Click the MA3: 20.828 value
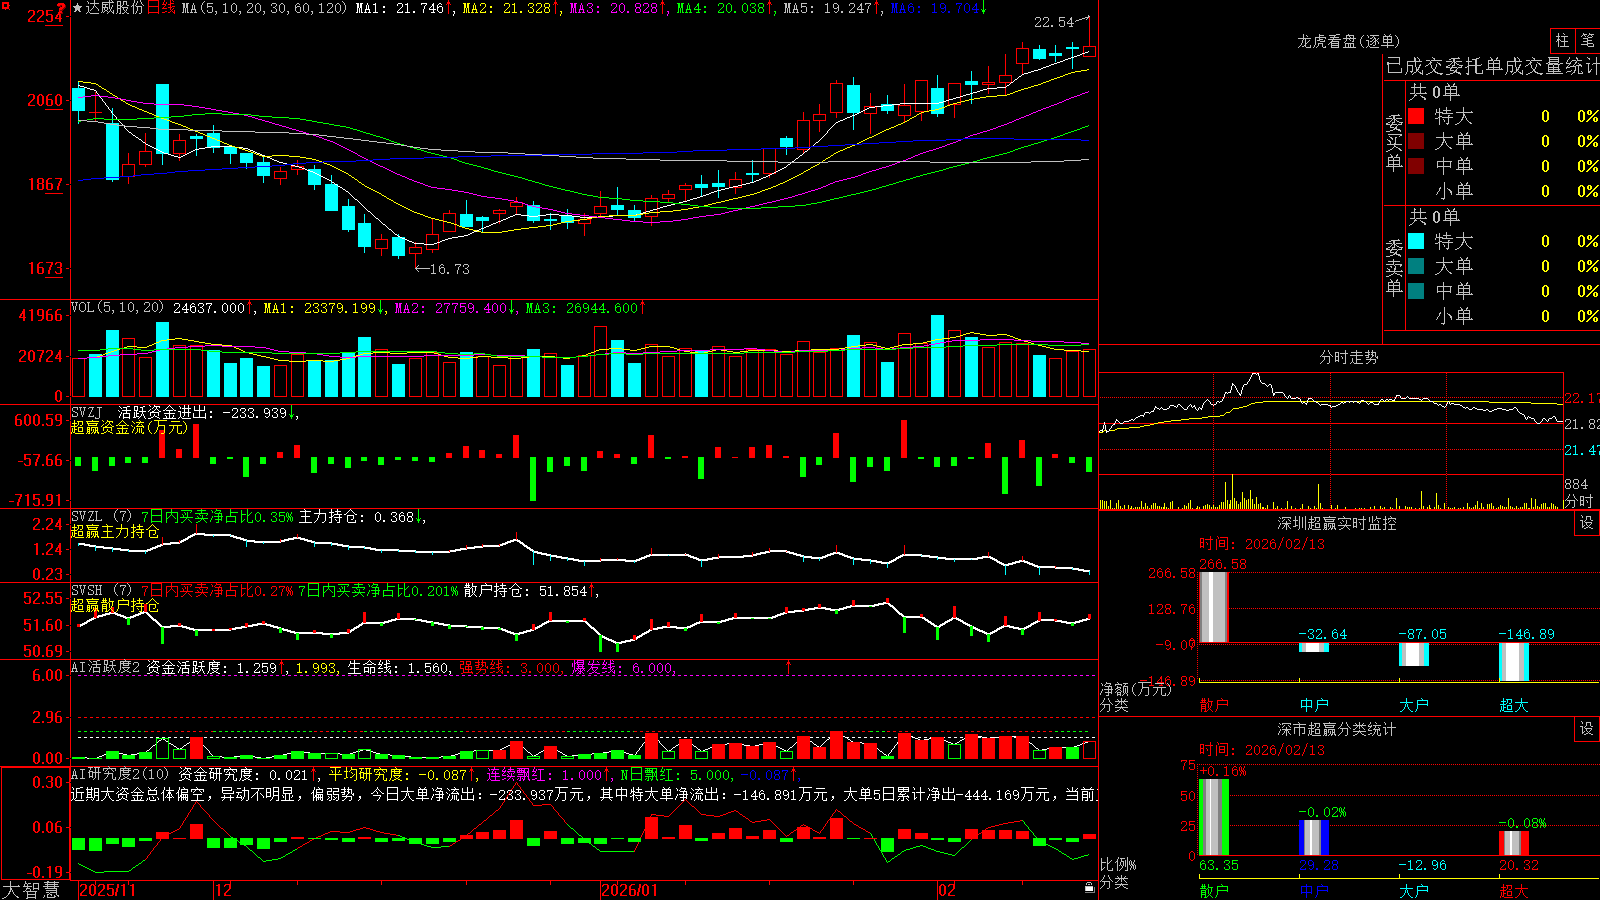The height and width of the screenshot is (900, 1600). 614,8
